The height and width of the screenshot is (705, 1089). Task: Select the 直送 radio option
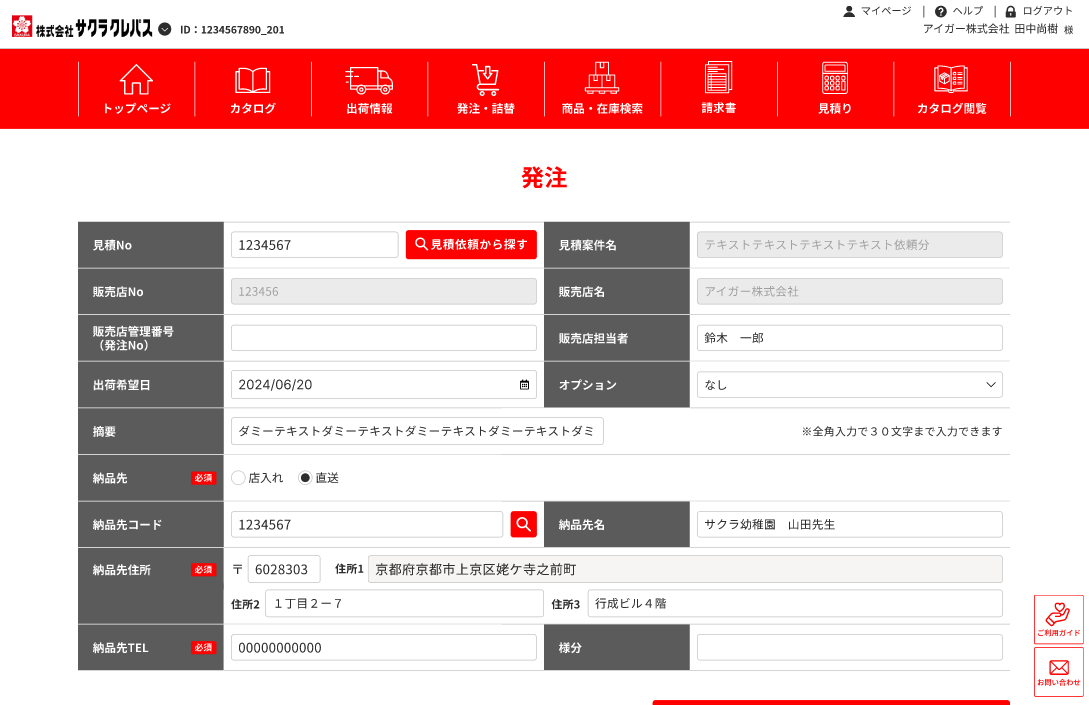[305, 478]
